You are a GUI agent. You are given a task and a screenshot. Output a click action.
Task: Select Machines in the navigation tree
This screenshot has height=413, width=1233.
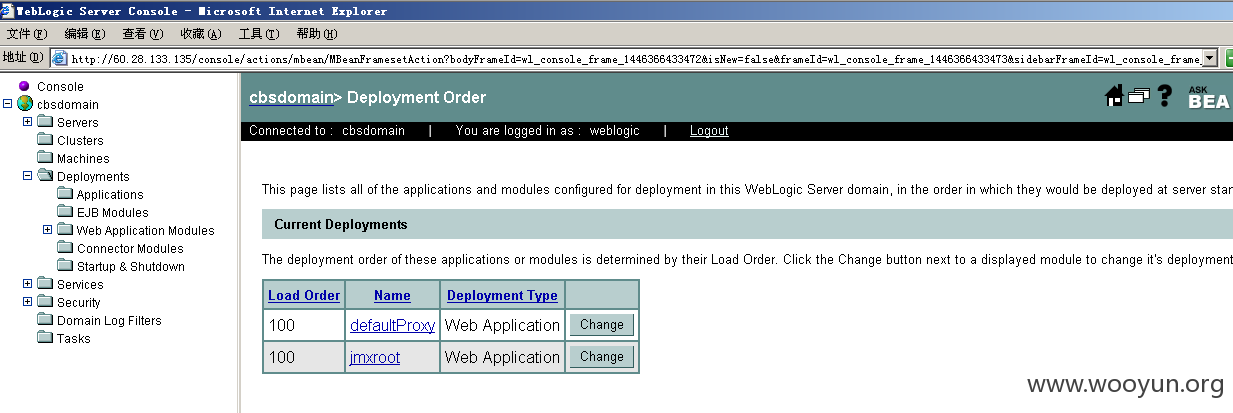[x=83, y=158]
